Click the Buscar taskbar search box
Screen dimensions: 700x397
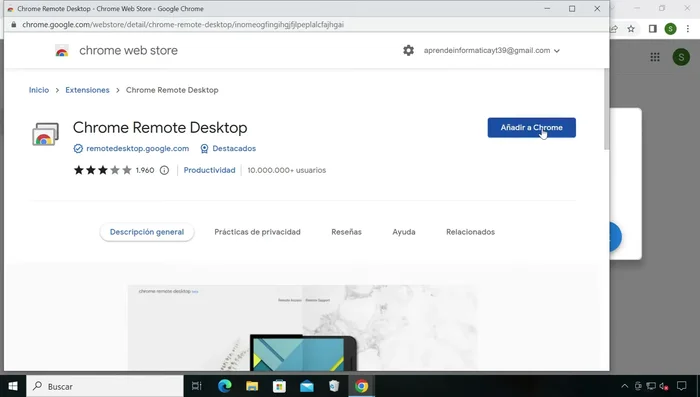coord(105,386)
